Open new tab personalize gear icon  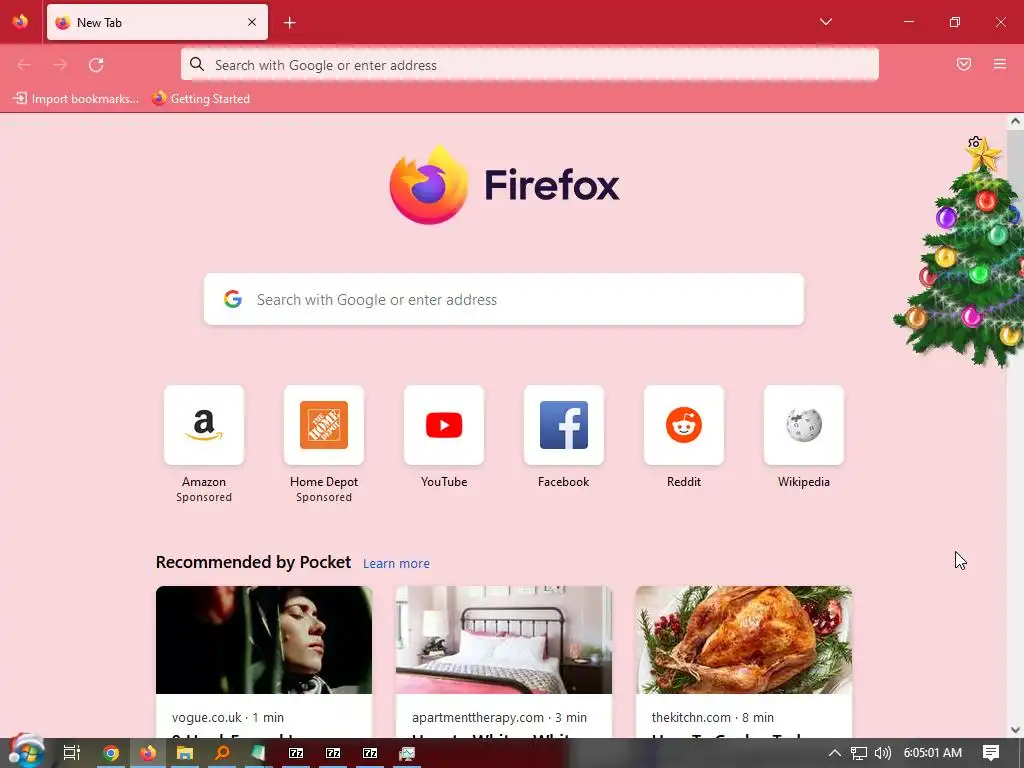coord(974,142)
